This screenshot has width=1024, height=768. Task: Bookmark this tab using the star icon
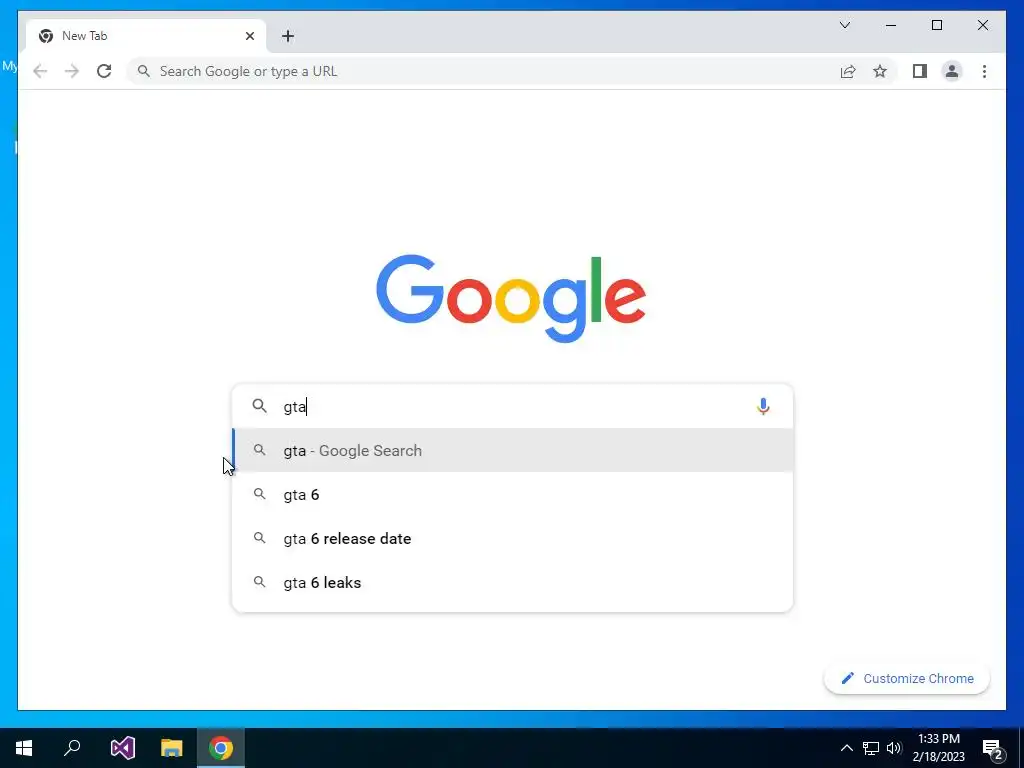click(x=880, y=71)
